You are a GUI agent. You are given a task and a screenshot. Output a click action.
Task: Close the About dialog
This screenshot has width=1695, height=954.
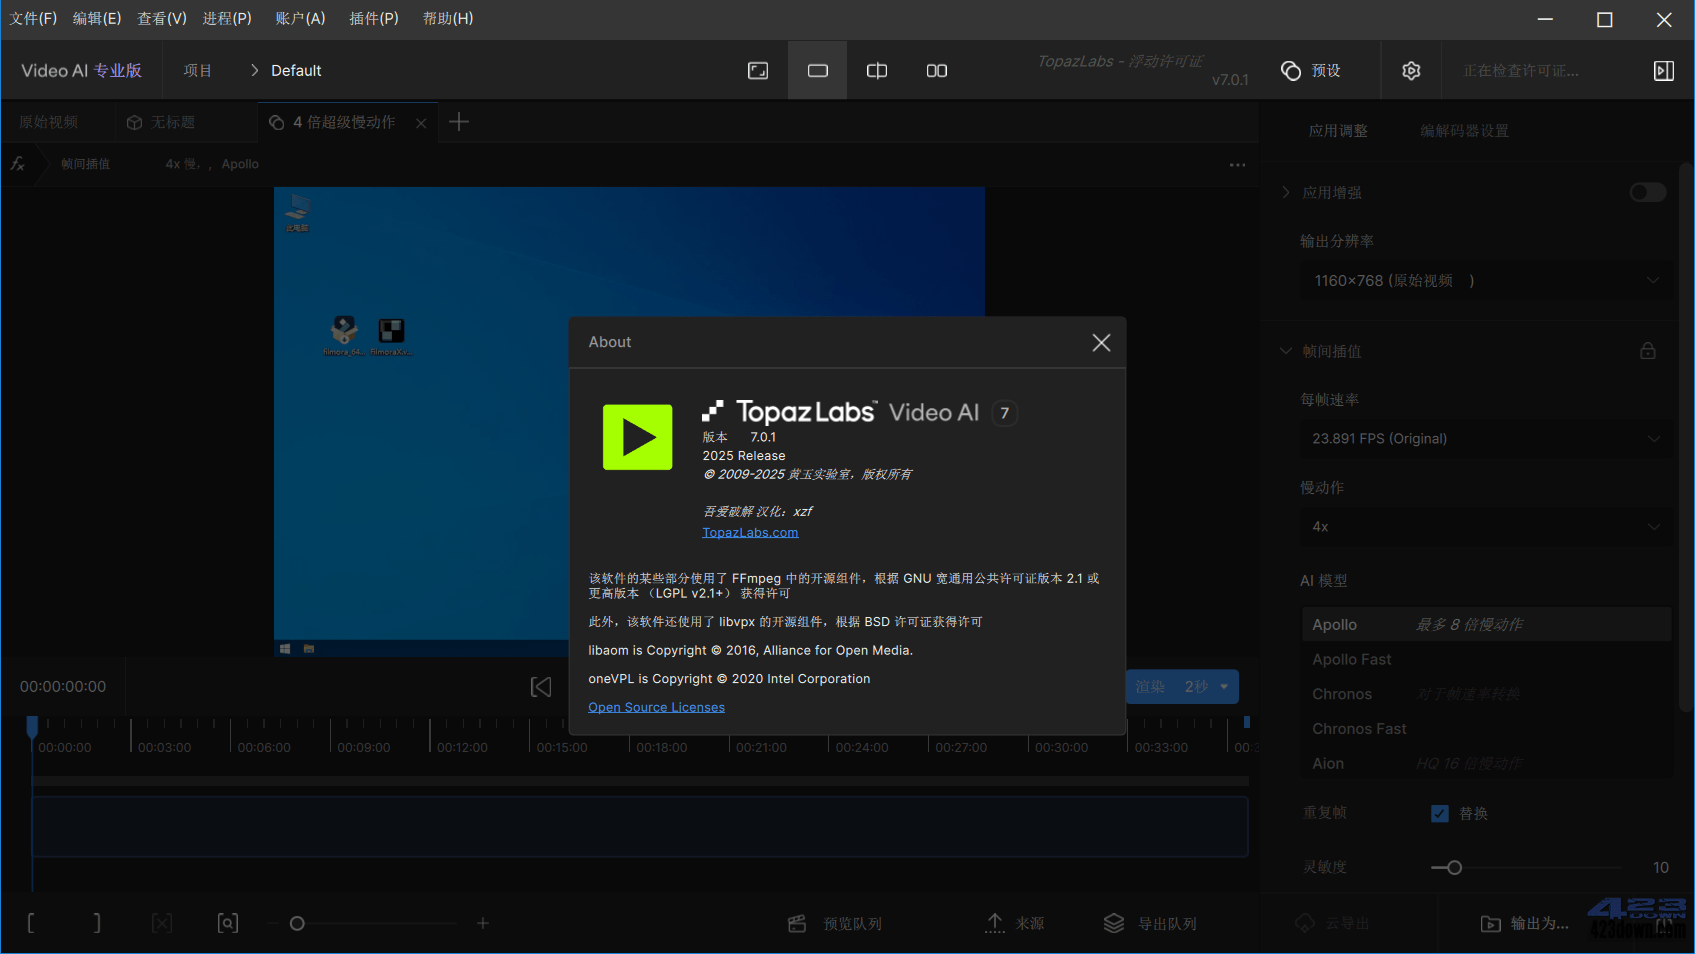click(x=1101, y=342)
